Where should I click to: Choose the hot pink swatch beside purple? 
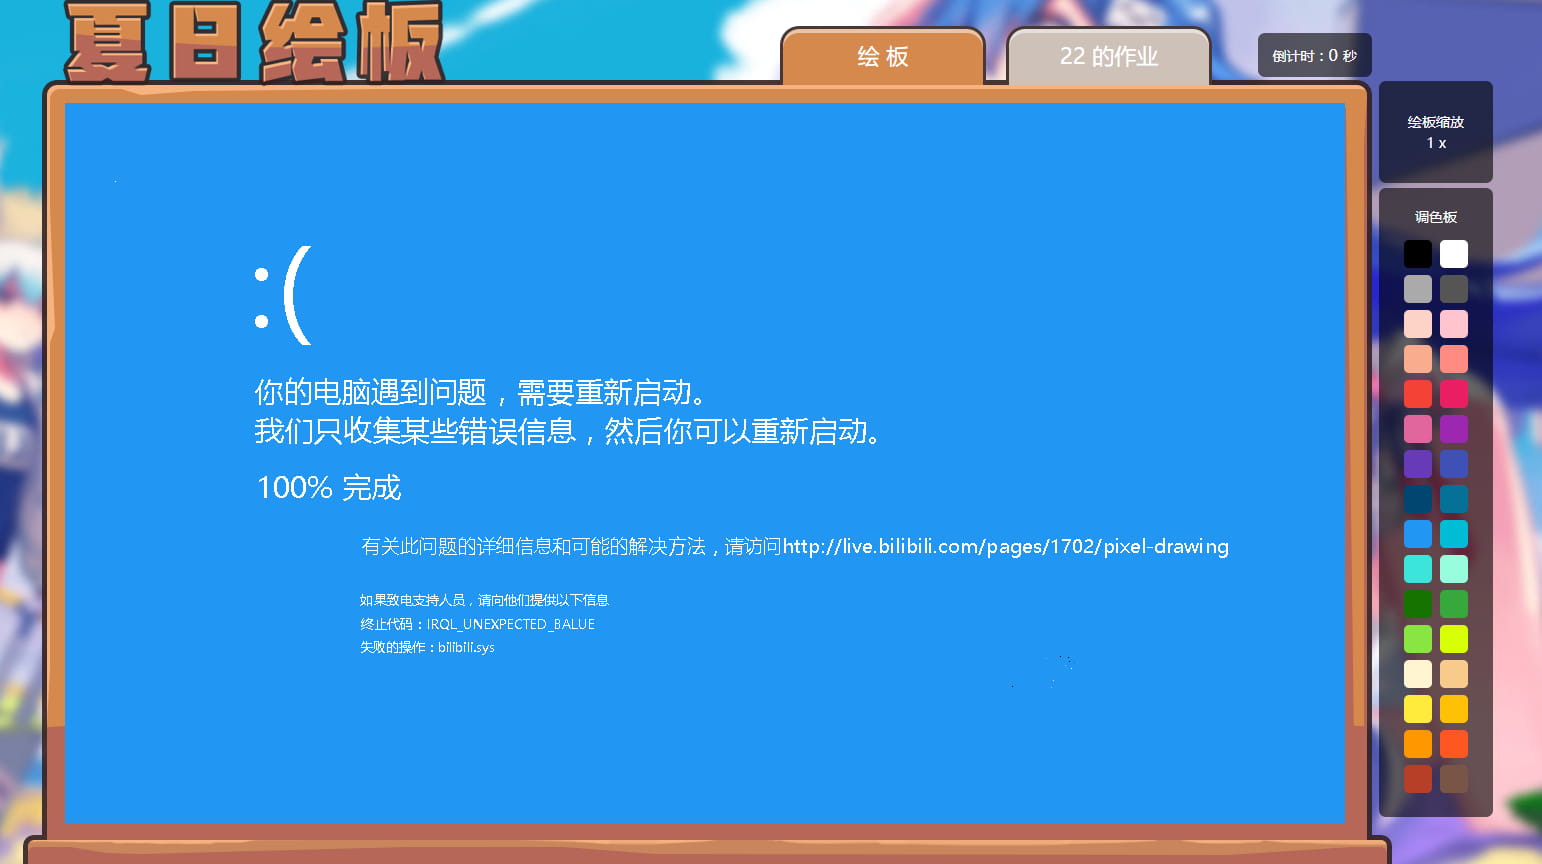click(1418, 429)
